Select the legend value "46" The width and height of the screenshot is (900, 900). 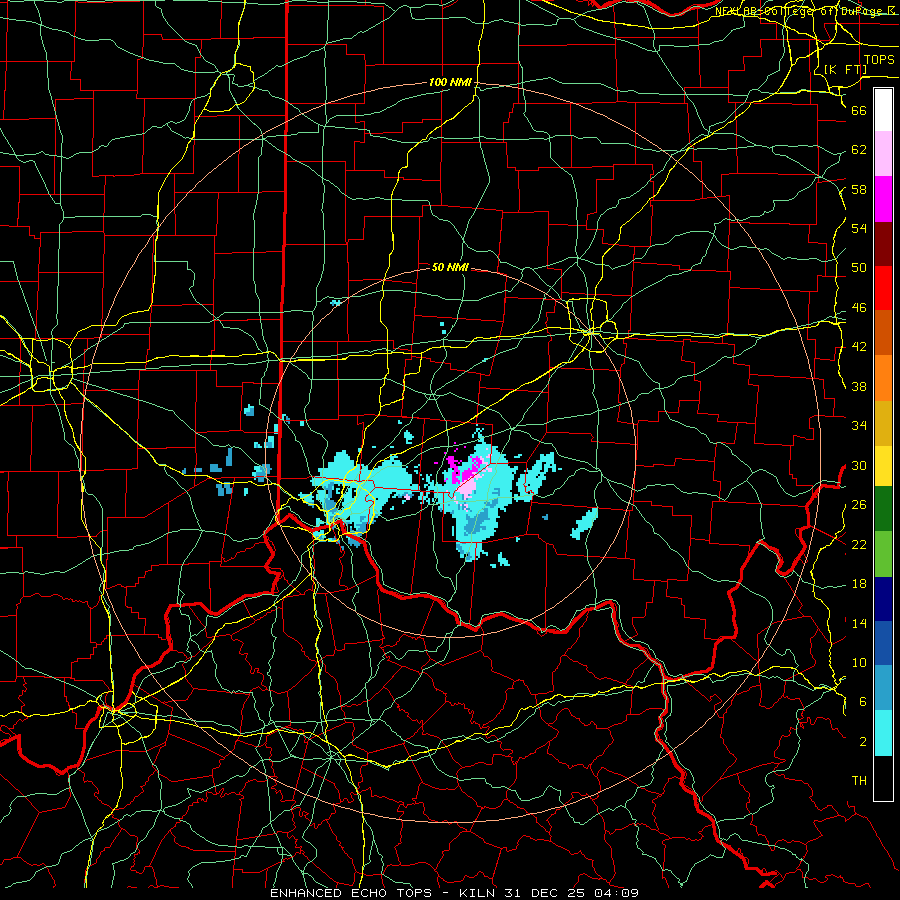pyautogui.click(x=859, y=308)
